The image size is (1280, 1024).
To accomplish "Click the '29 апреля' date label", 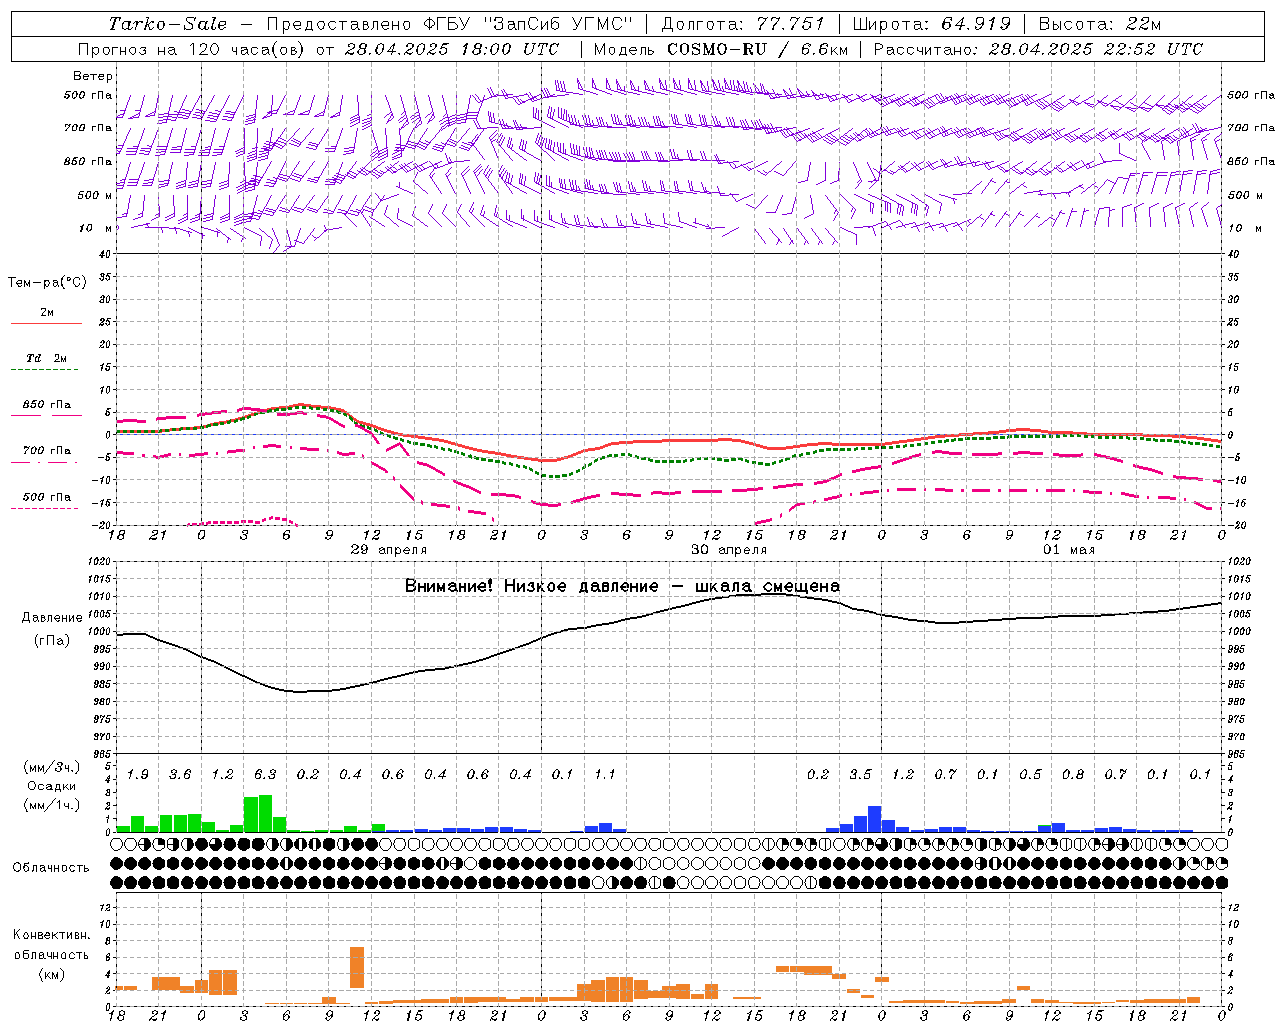I will tap(389, 550).
